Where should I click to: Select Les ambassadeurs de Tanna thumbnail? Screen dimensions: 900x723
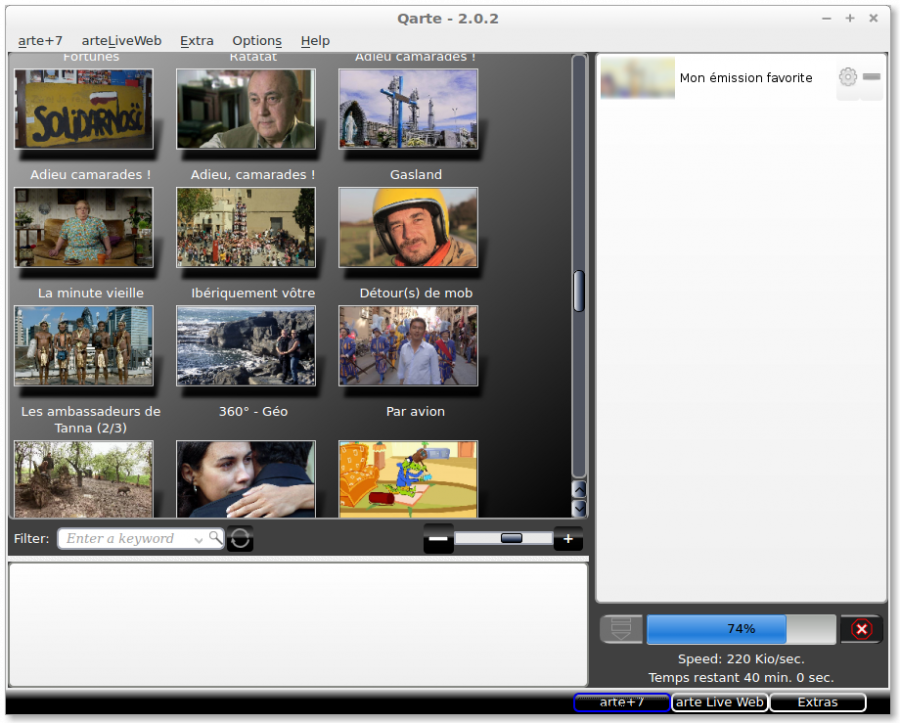[x=84, y=479]
